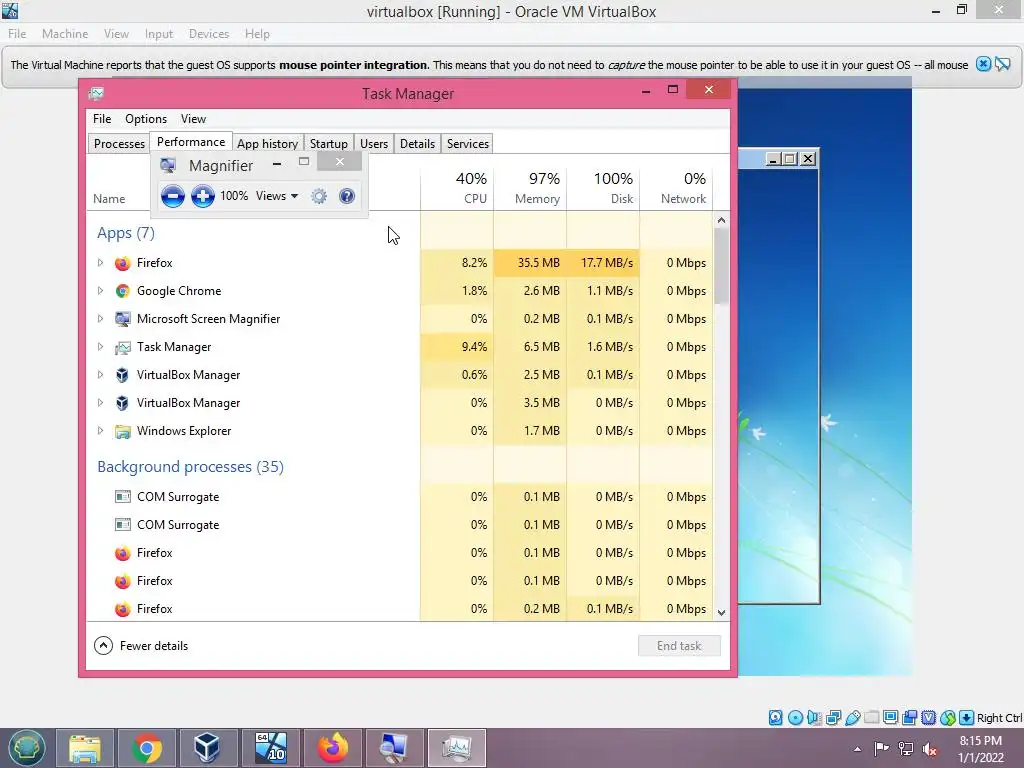The image size is (1024, 768).
Task: Click the network tray icon
Action: coord(906,749)
